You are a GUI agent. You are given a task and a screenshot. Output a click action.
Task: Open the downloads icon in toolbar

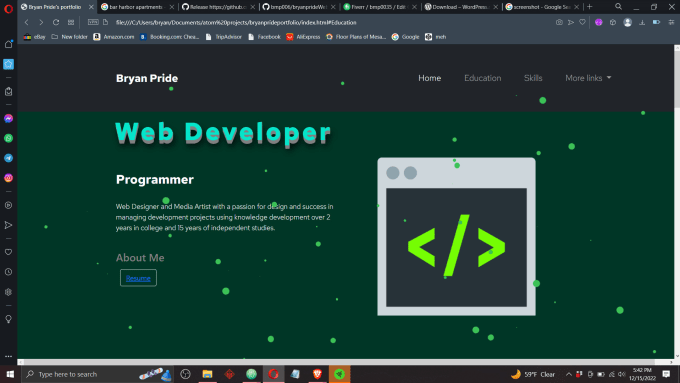(642, 22)
